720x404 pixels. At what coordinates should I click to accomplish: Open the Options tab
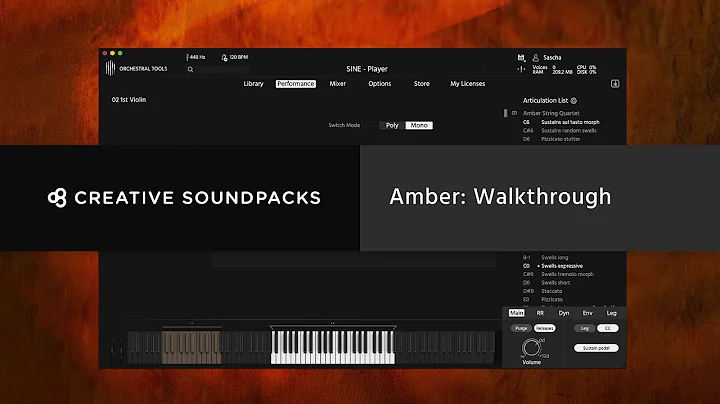click(x=380, y=84)
